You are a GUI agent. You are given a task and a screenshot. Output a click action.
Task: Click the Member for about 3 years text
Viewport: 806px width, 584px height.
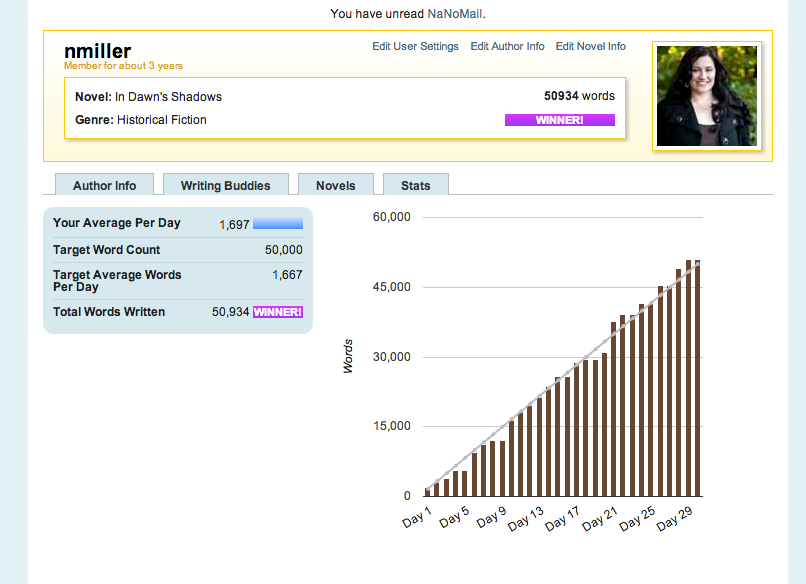point(123,66)
